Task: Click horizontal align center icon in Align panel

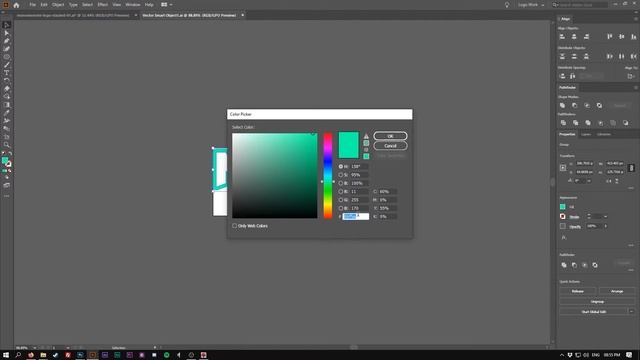Action: (574, 37)
